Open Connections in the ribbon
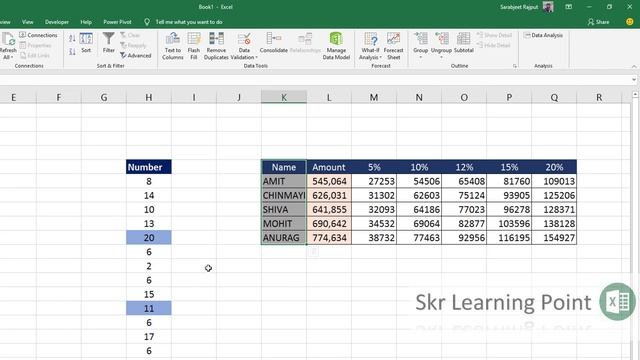 38,35
